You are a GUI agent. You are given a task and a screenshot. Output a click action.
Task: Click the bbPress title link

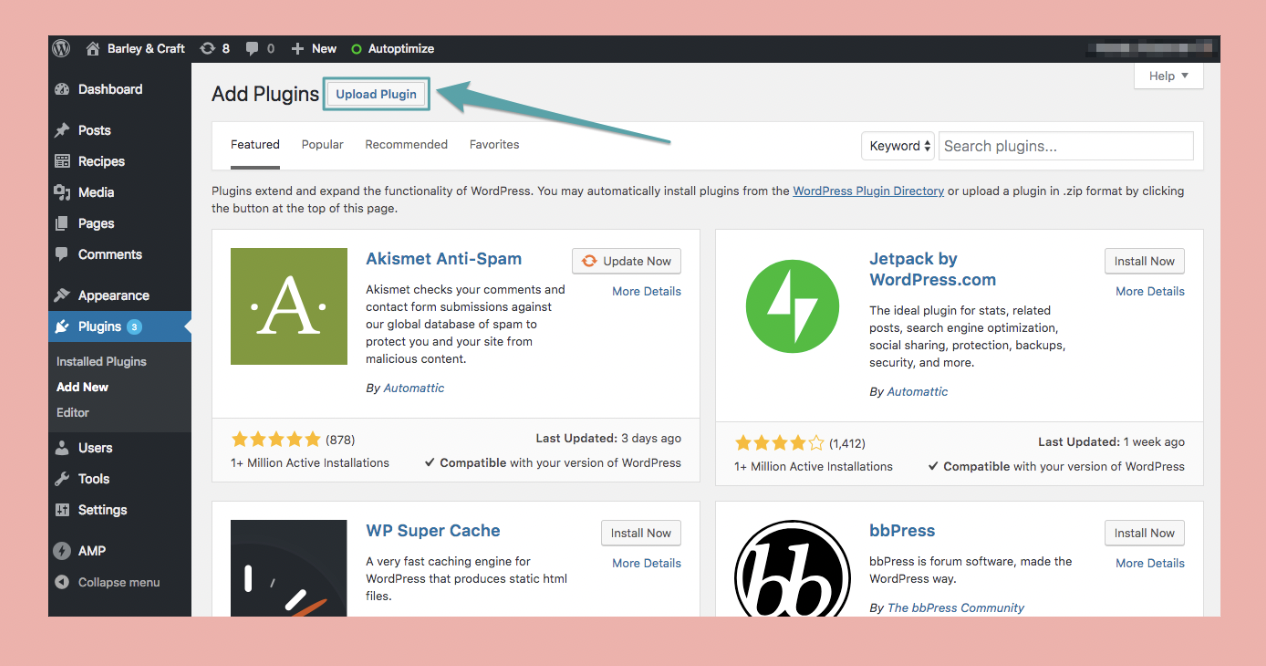(x=903, y=530)
